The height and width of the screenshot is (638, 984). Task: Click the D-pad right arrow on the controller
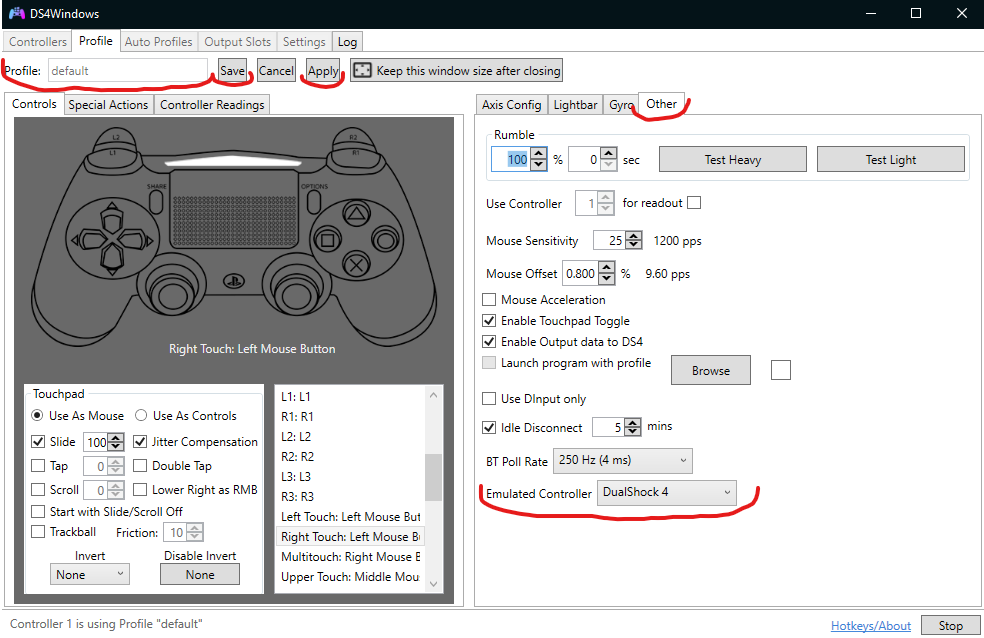[137, 240]
